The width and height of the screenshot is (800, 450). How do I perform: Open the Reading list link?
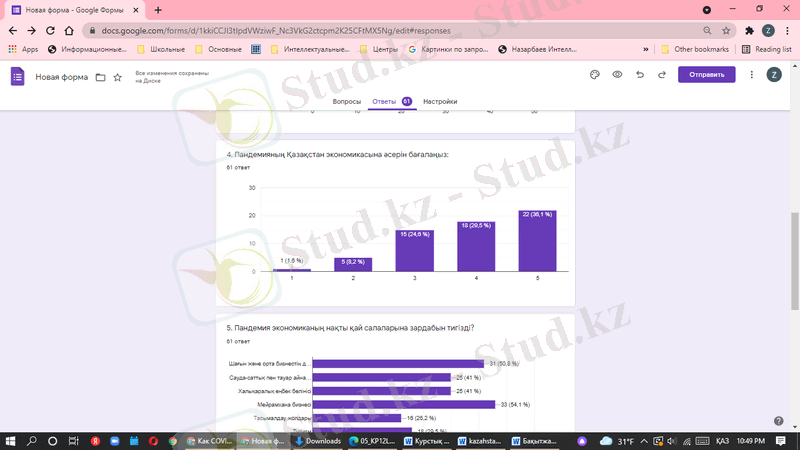(x=766, y=49)
